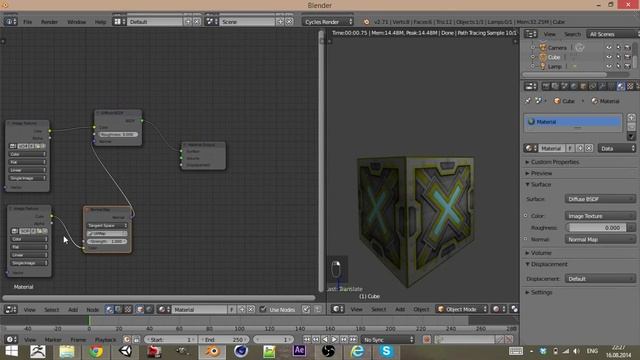Open the Object Mode dropdown
This screenshot has height=360, width=640.
click(x=462, y=309)
